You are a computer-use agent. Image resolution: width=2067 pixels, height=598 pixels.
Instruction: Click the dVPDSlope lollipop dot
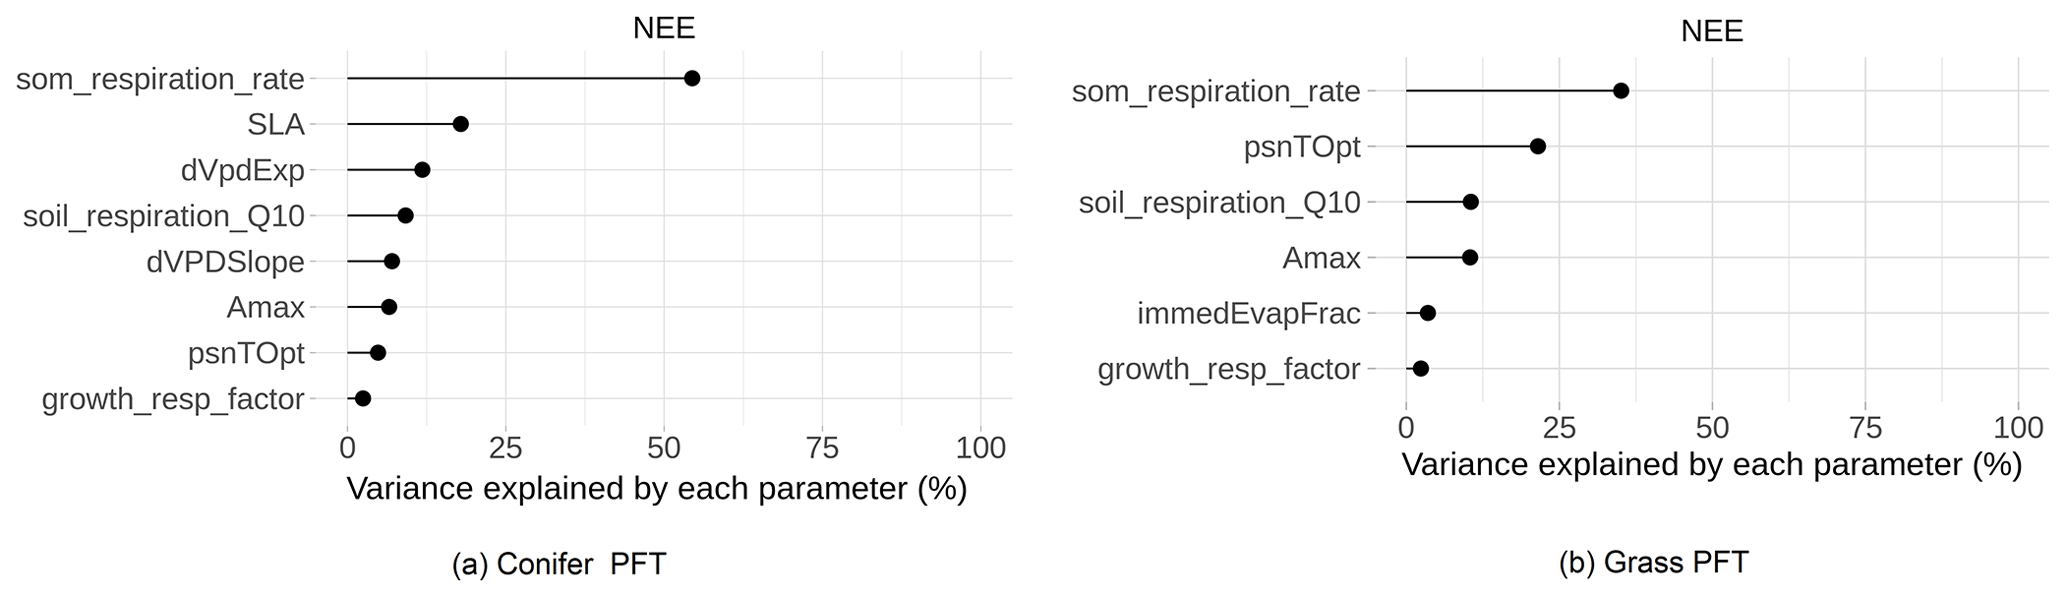tap(391, 261)
